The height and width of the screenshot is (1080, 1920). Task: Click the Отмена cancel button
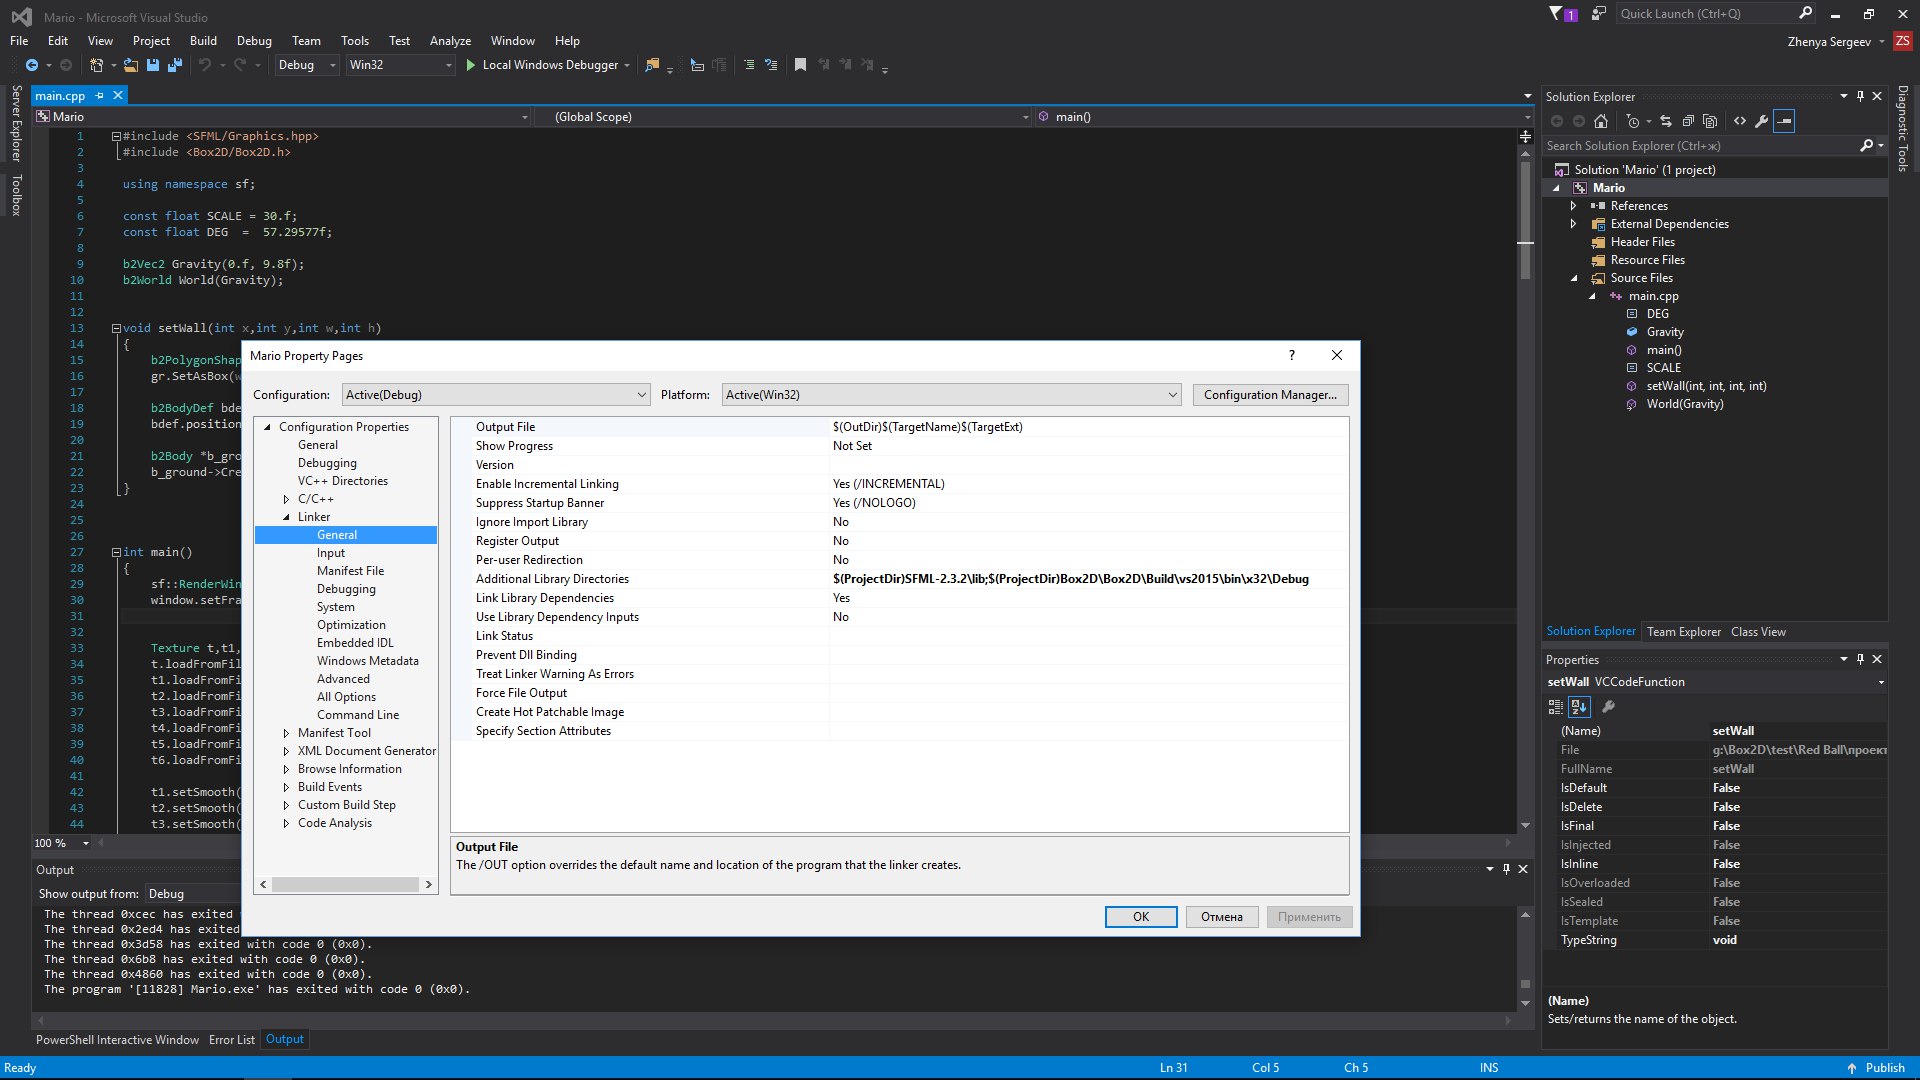coord(1222,917)
